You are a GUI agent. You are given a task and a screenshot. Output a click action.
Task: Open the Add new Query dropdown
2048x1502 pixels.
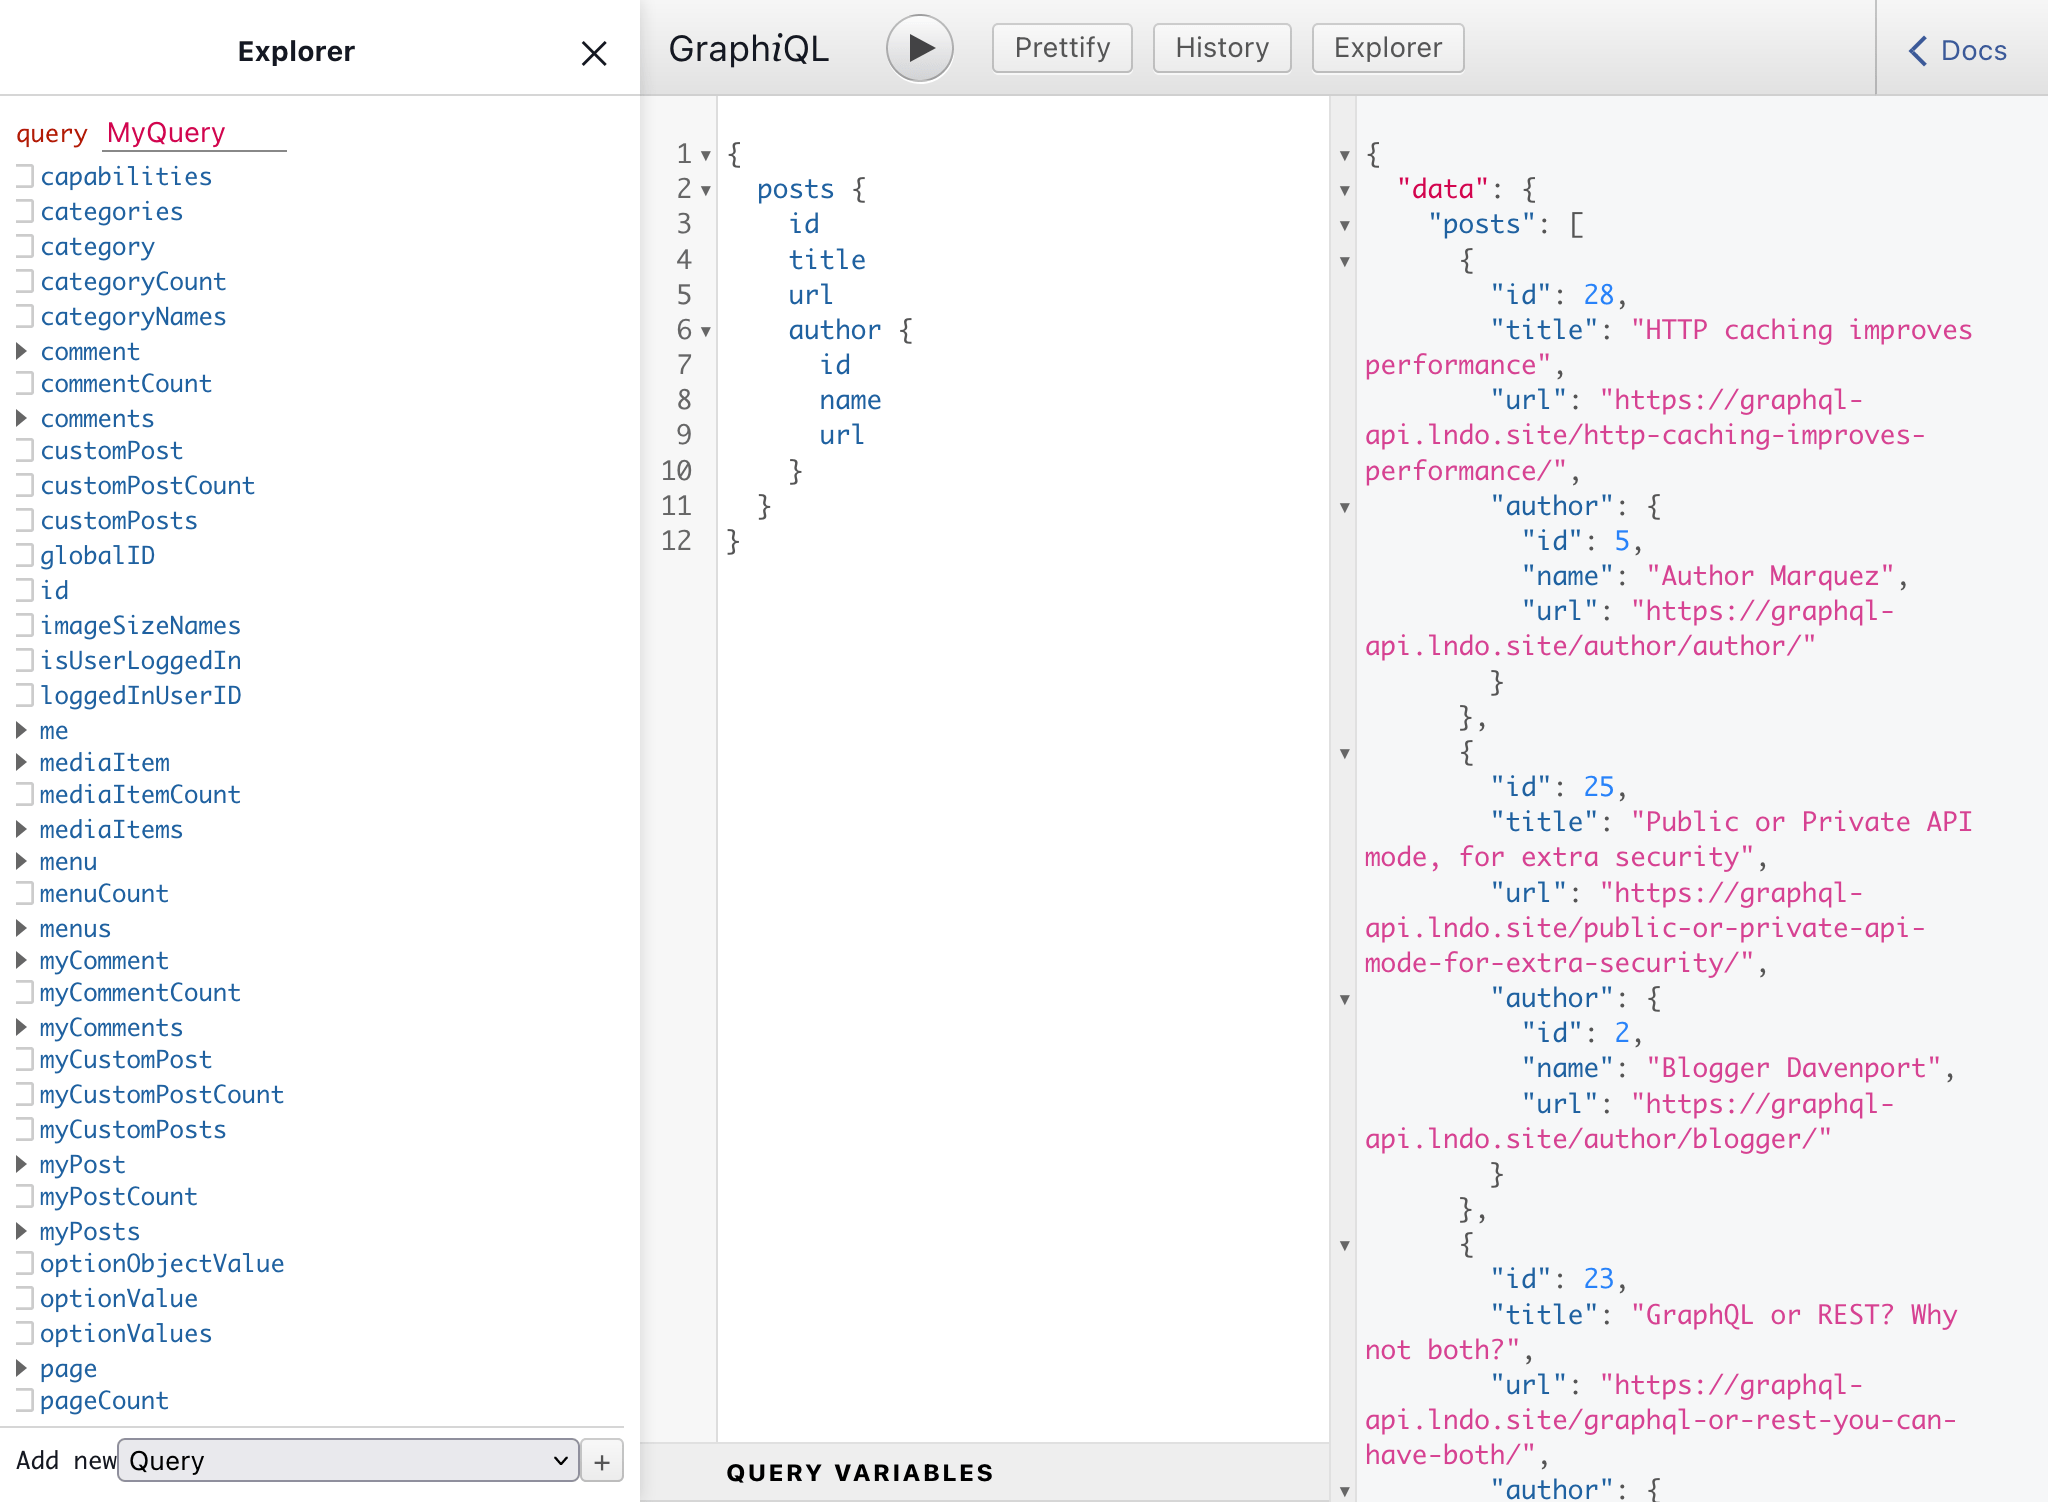pyautogui.click(x=348, y=1461)
